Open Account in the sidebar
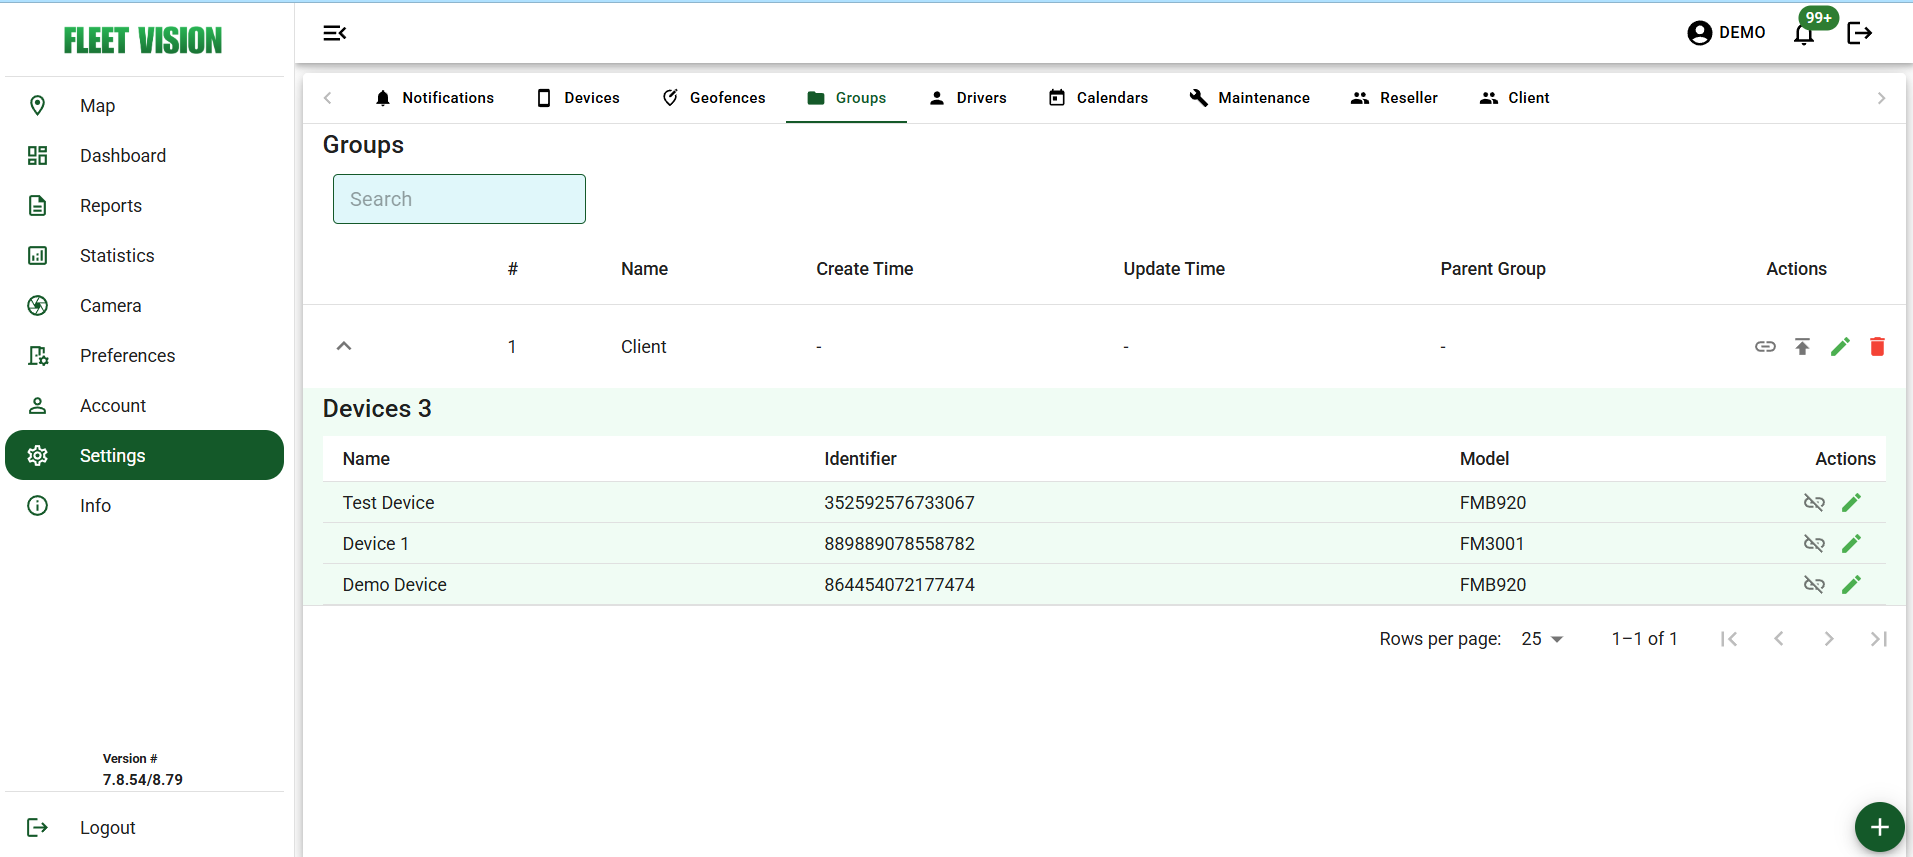 (x=145, y=405)
